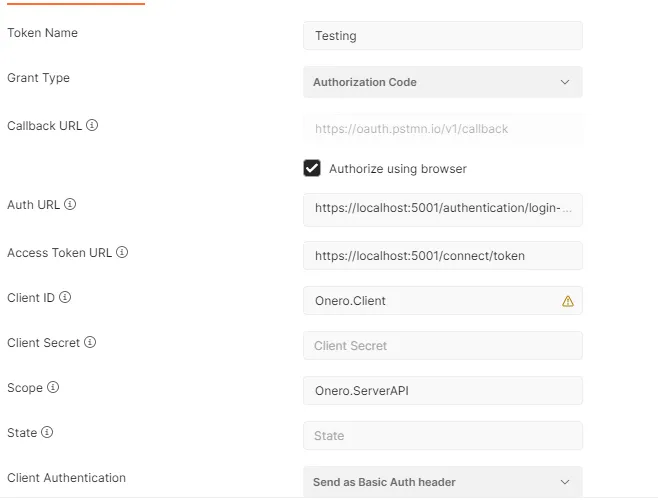Open the Grant Type dropdown

[x=442, y=82]
